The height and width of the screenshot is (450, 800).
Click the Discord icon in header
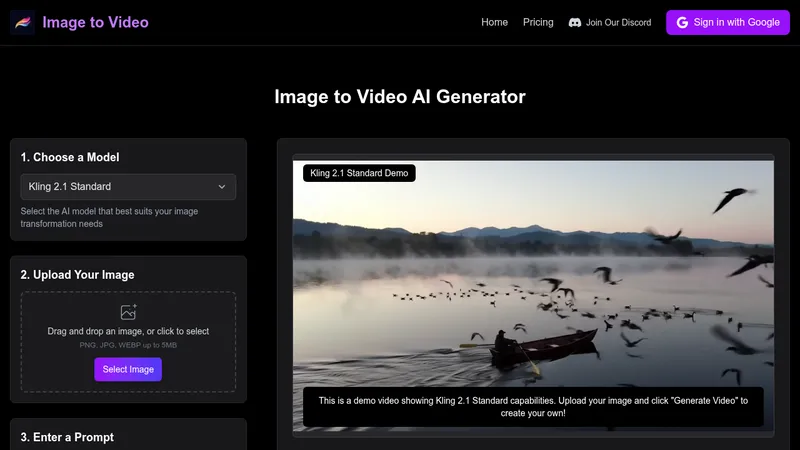575,22
